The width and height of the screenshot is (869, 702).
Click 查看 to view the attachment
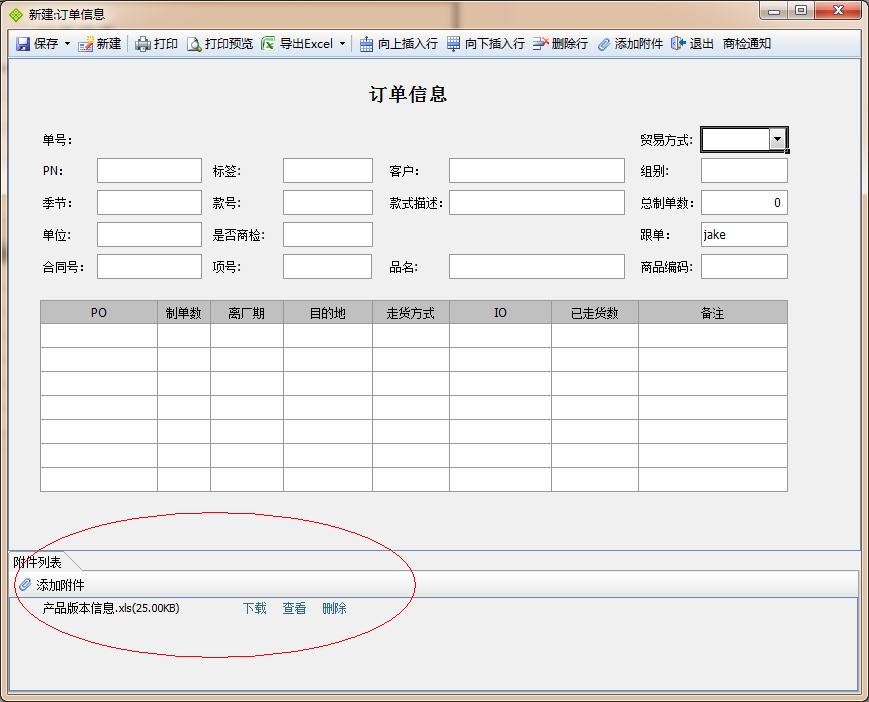click(294, 608)
